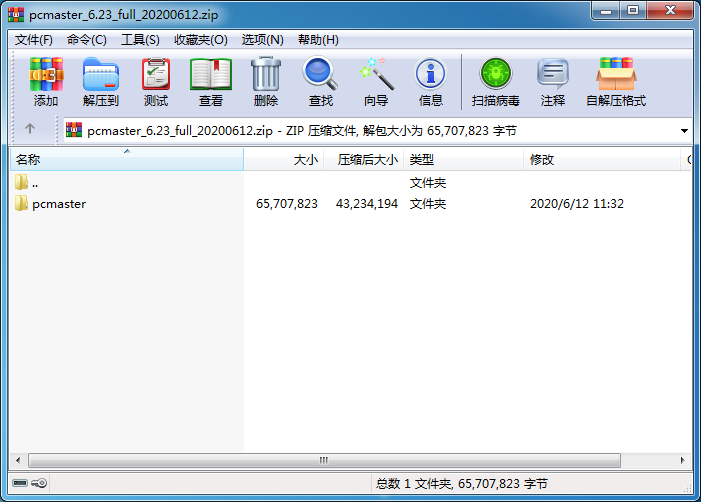Launch the 向导 (Wizard) wand icon
The image size is (701, 502).
[376, 81]
